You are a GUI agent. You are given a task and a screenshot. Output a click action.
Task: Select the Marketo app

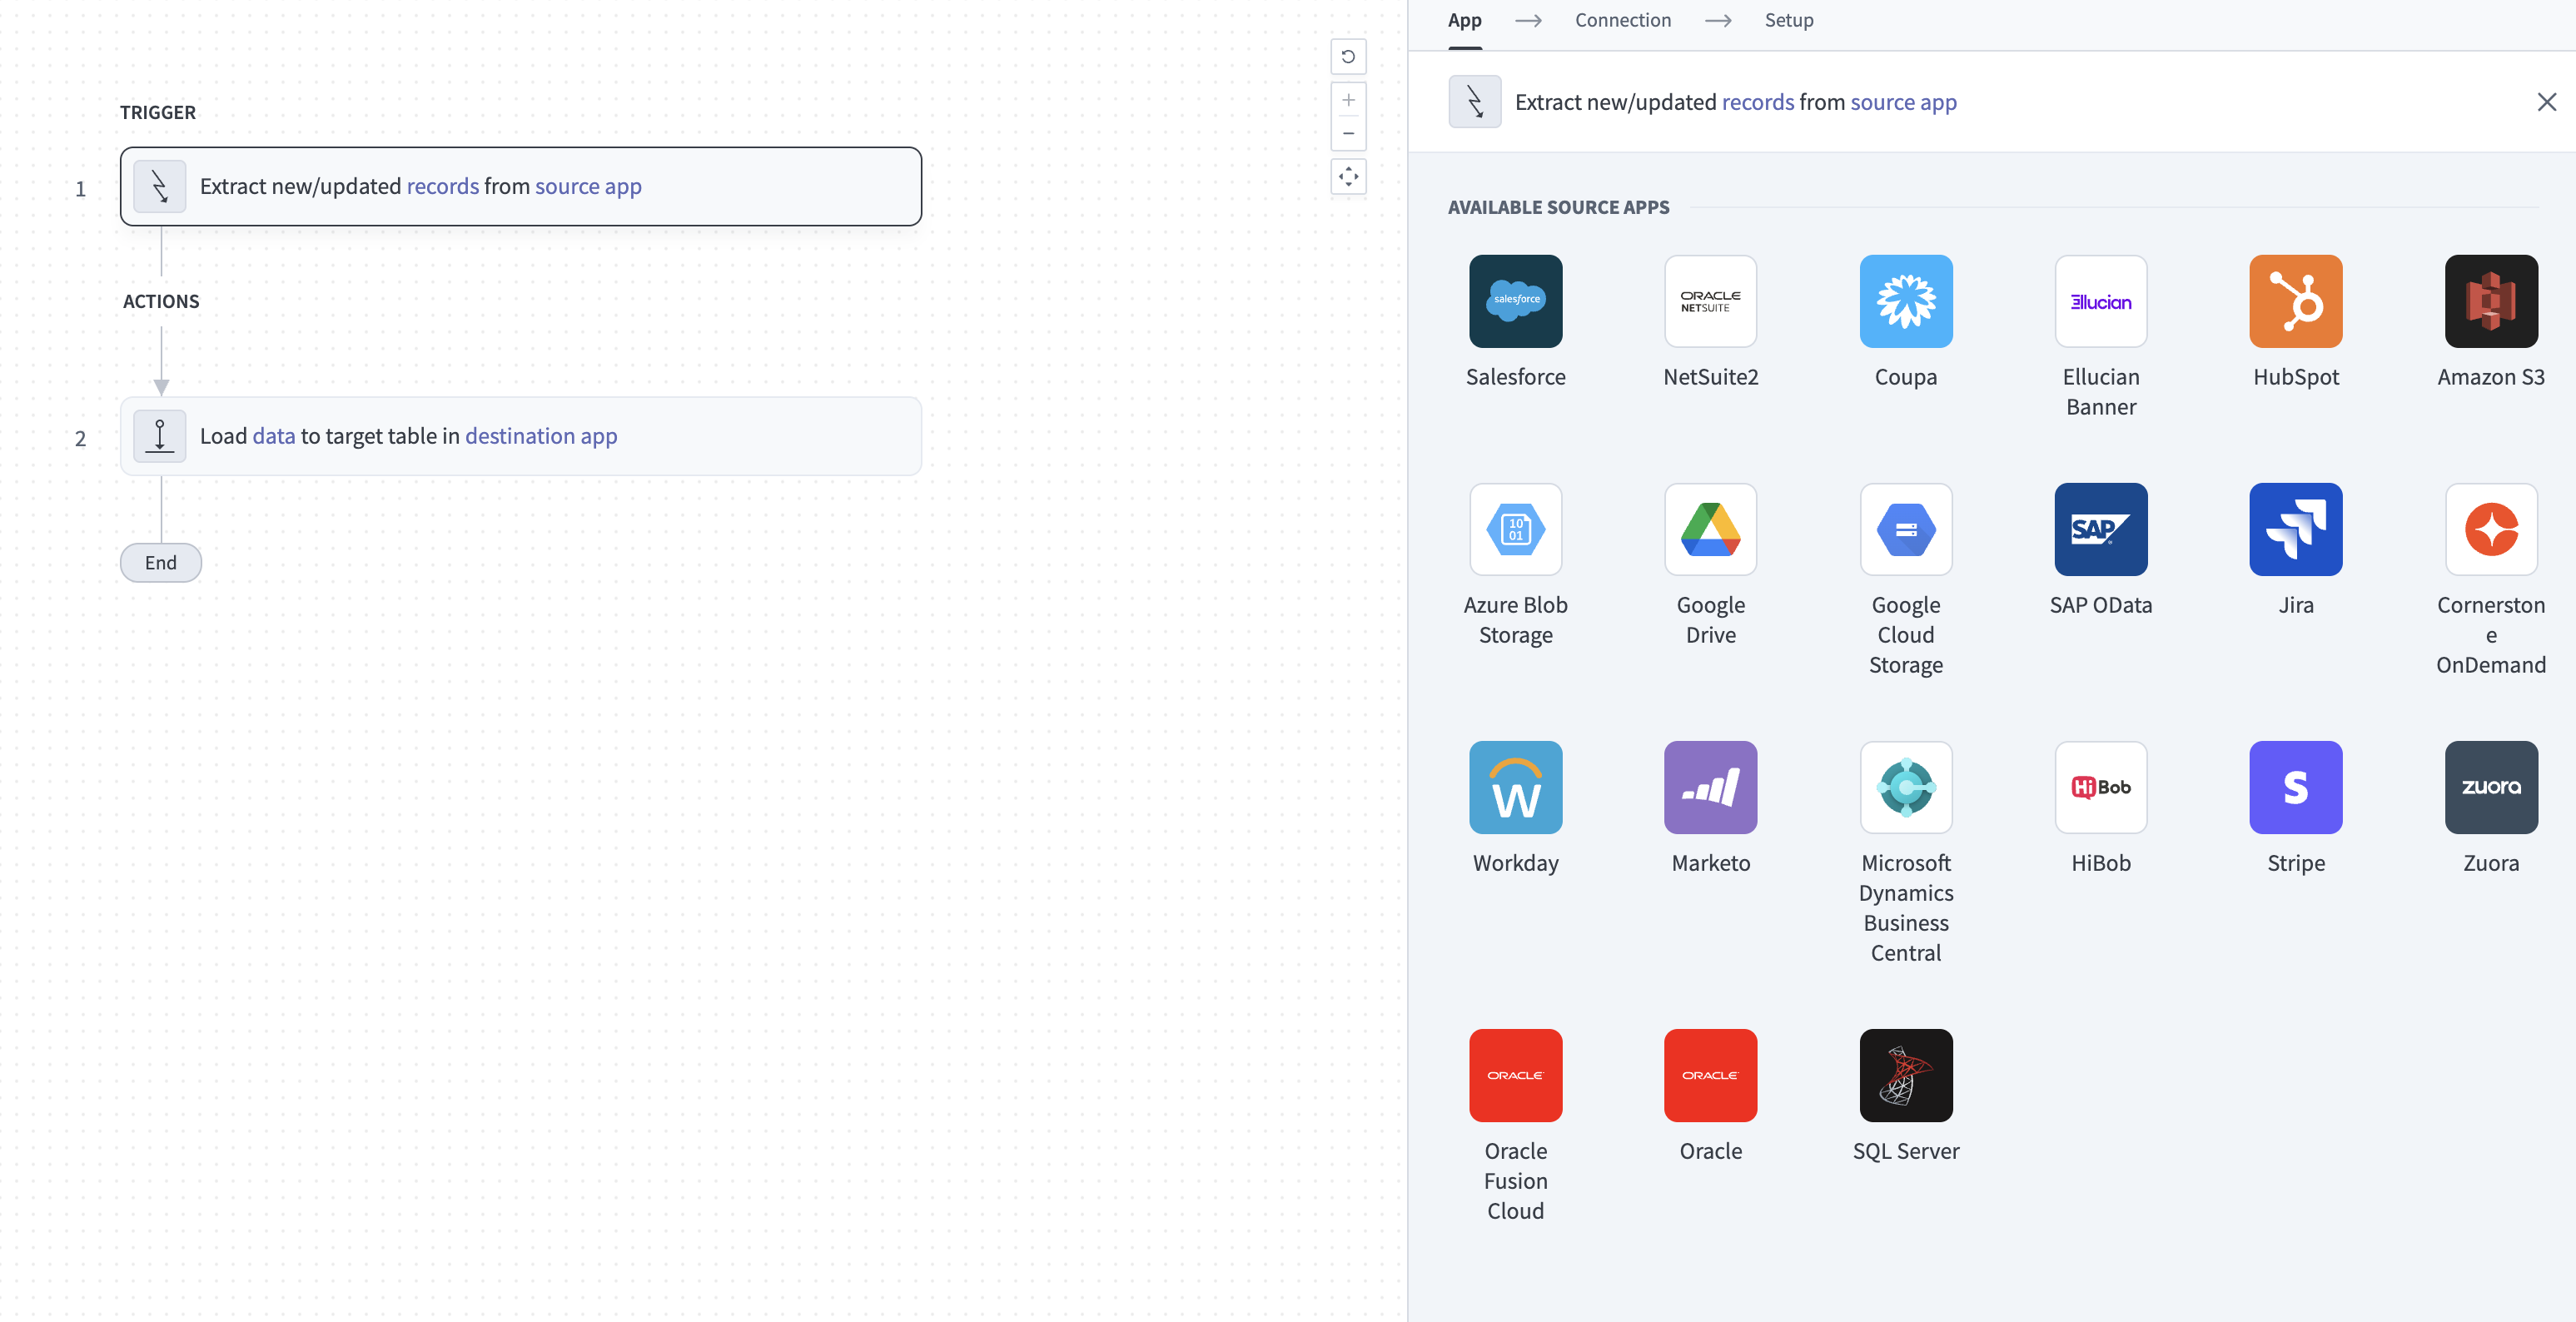[x=1710, y=787]
